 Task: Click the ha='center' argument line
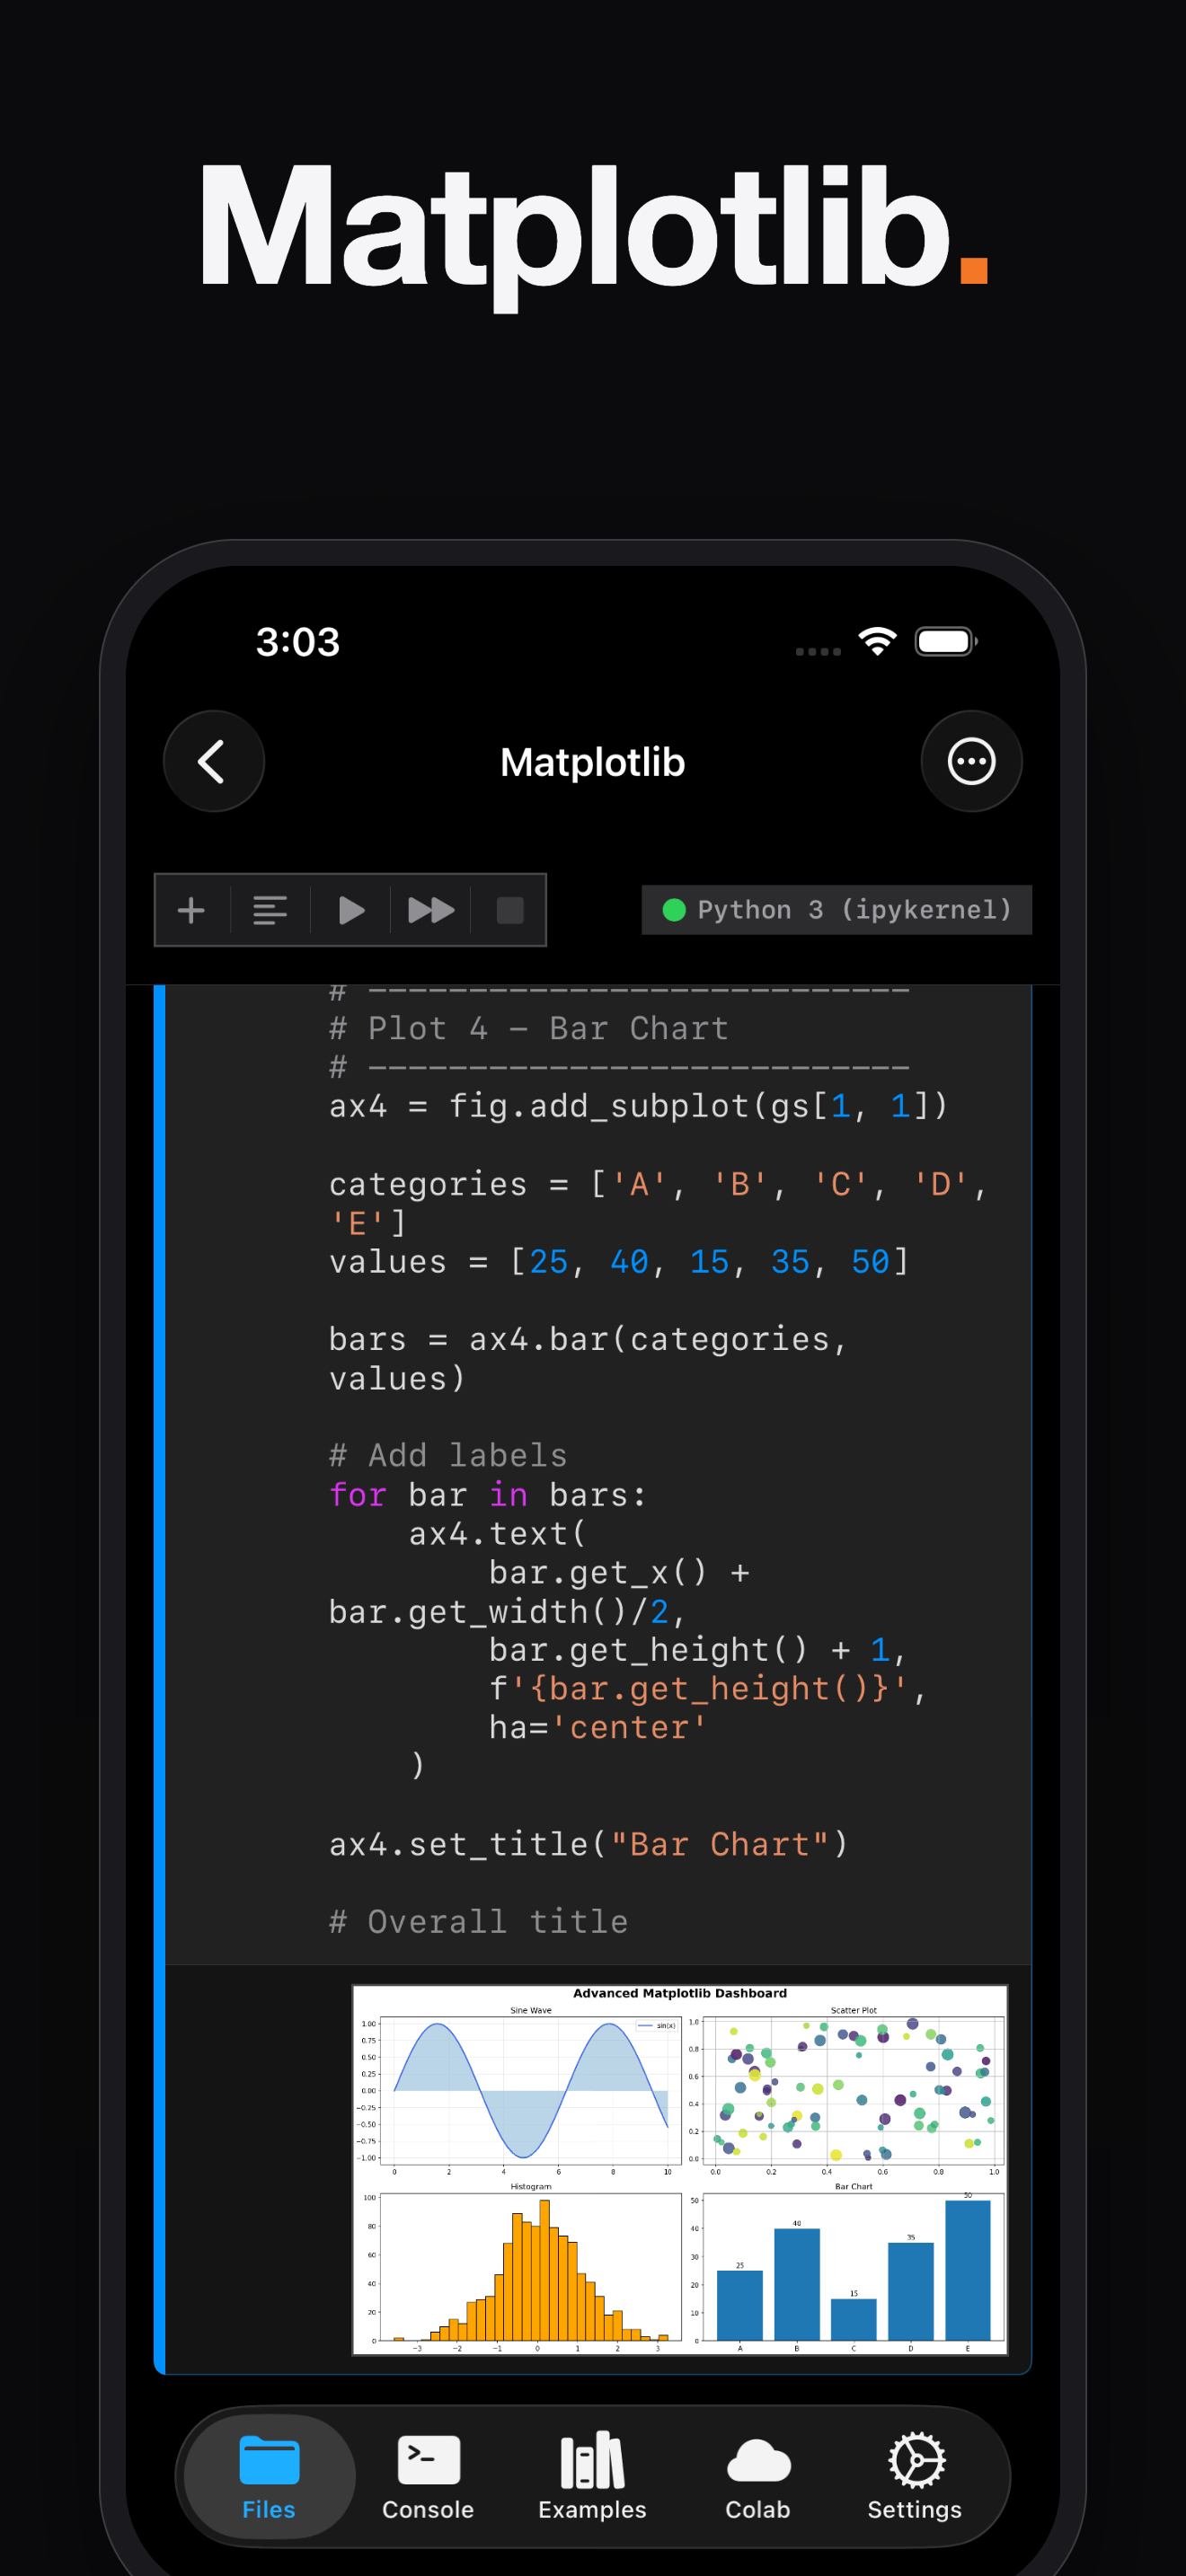point(598,1728)
